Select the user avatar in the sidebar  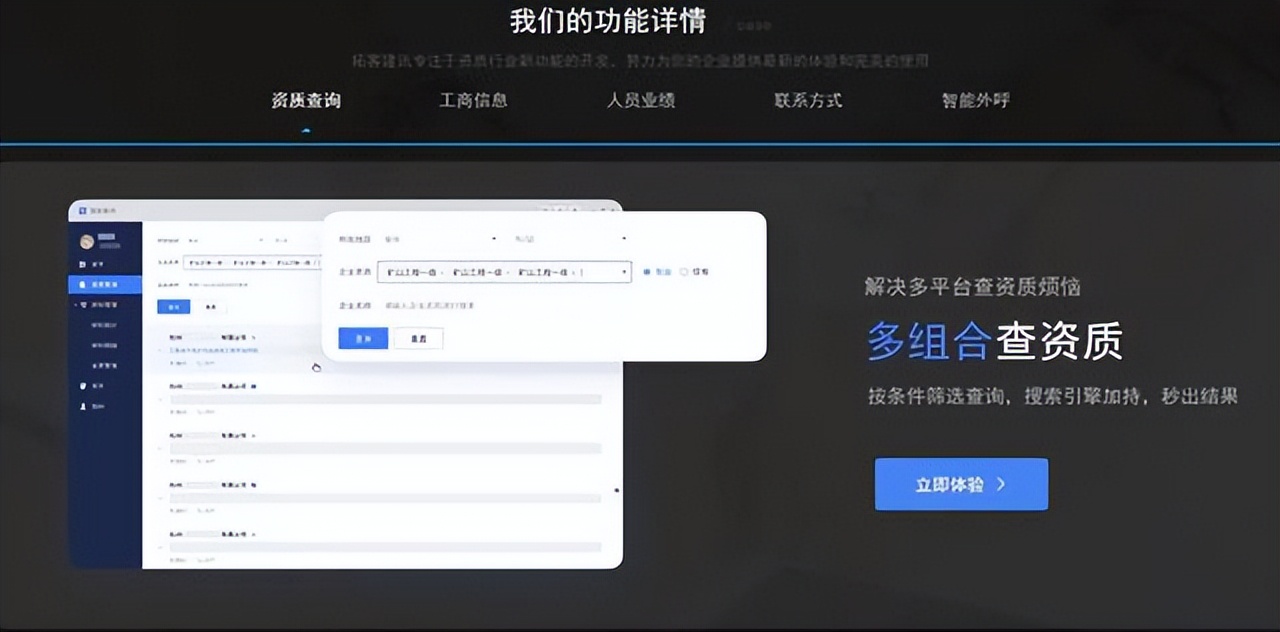coord(87,239)
